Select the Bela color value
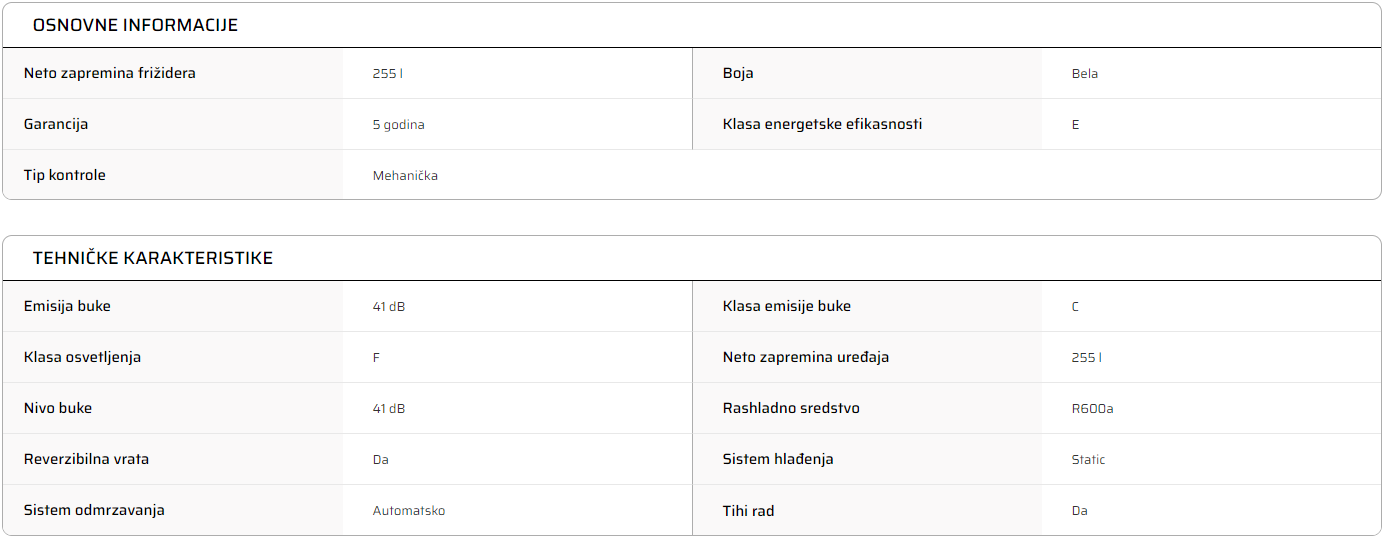The image size is (1384, 538). click(1085, 74)
